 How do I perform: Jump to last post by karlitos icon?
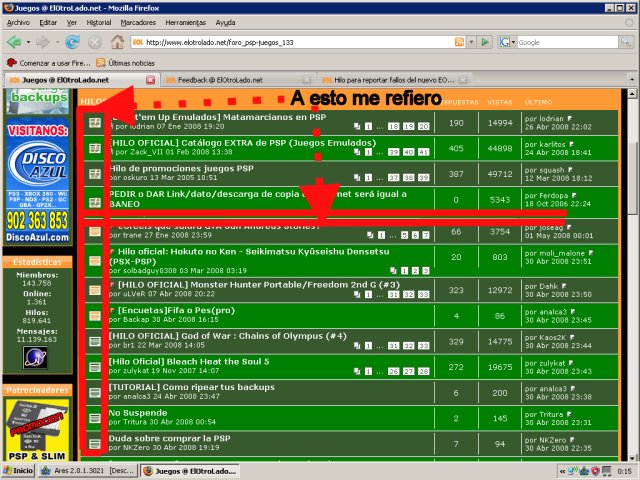point(571,144)
